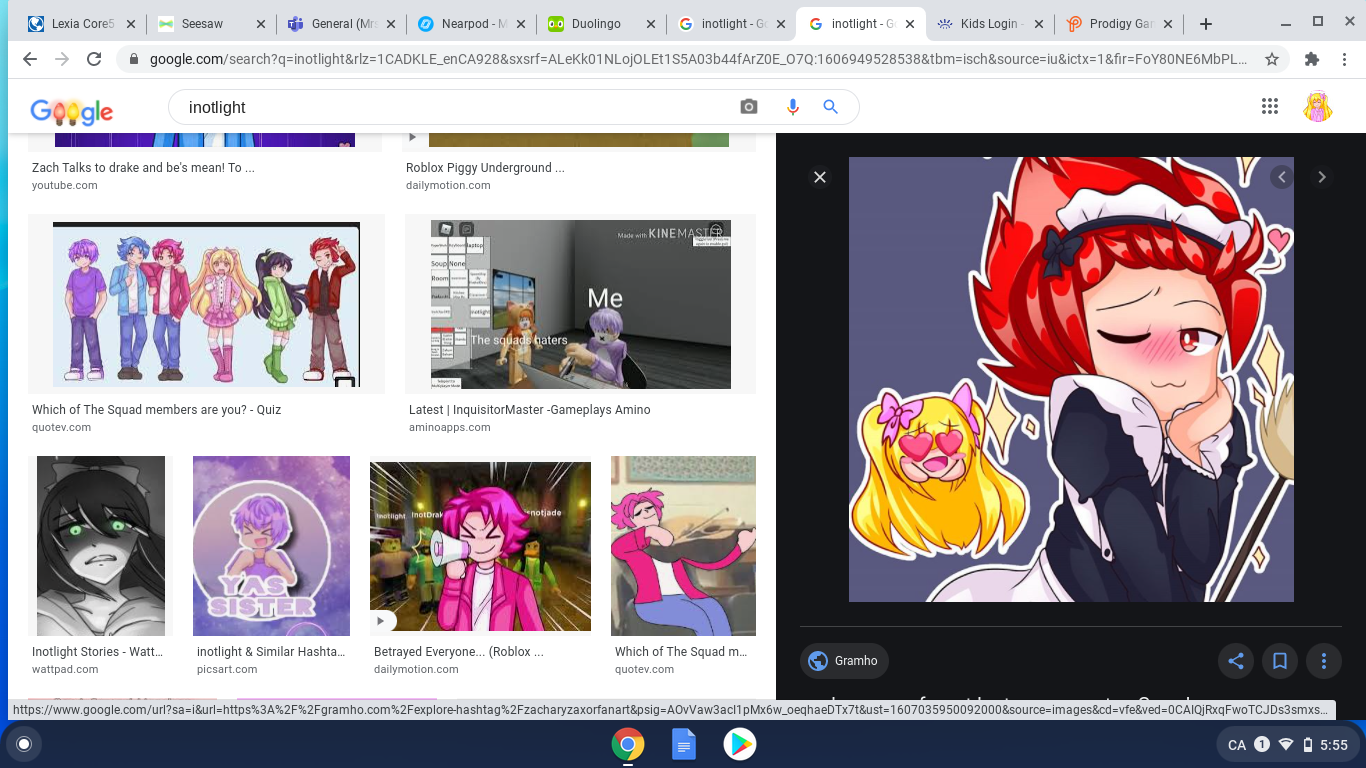The image size is (1366, 768).
Task: Open Chrome extensions puzzle icon
Action: [x=1313, y=59]
